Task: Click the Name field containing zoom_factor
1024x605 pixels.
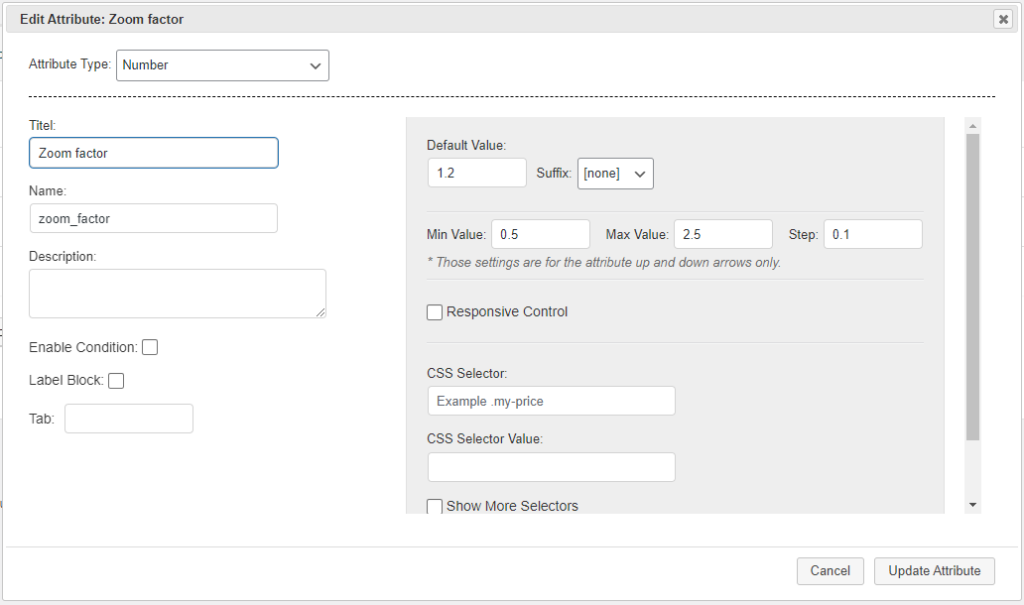Action: click(x=154, y=218)
